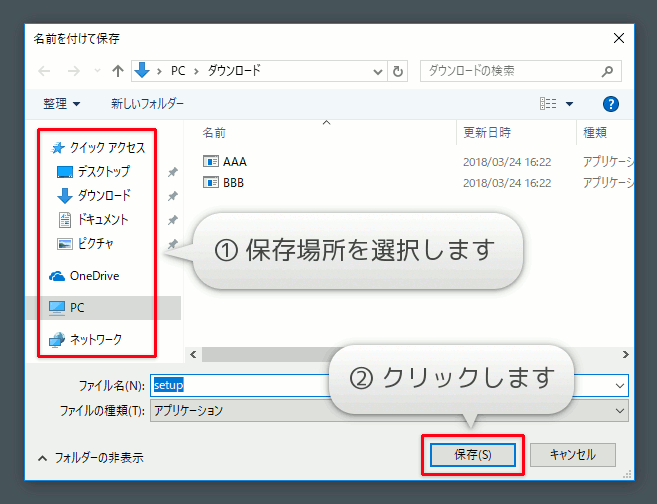Click the search magnifier icon

(x=606, y=71)
